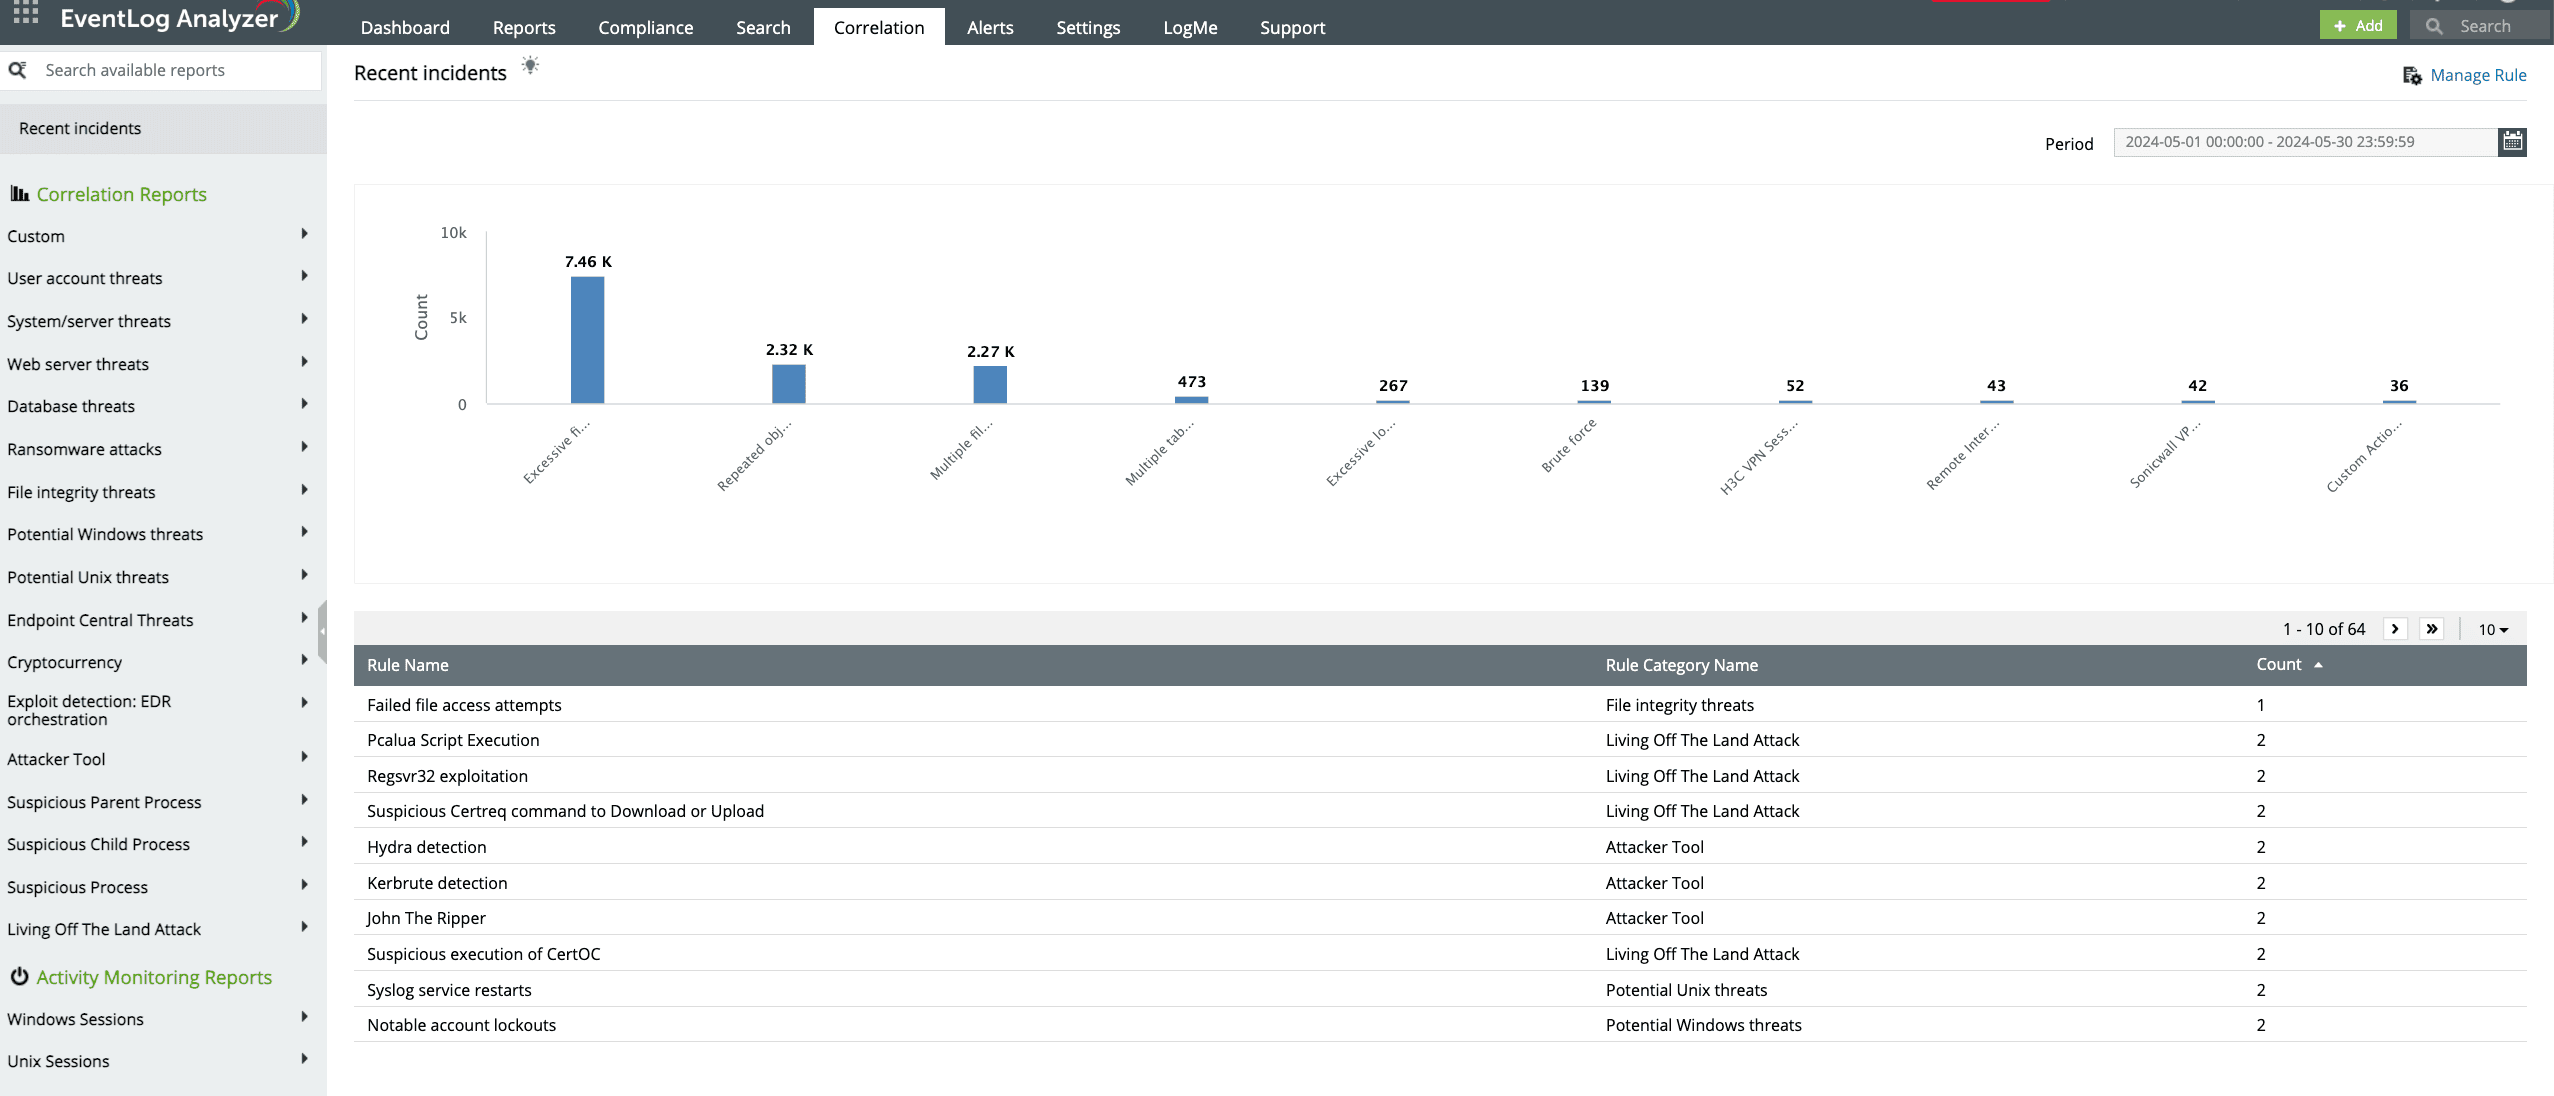Open the app grid launcher icon

pyautogui.click(x=26, y=14)
